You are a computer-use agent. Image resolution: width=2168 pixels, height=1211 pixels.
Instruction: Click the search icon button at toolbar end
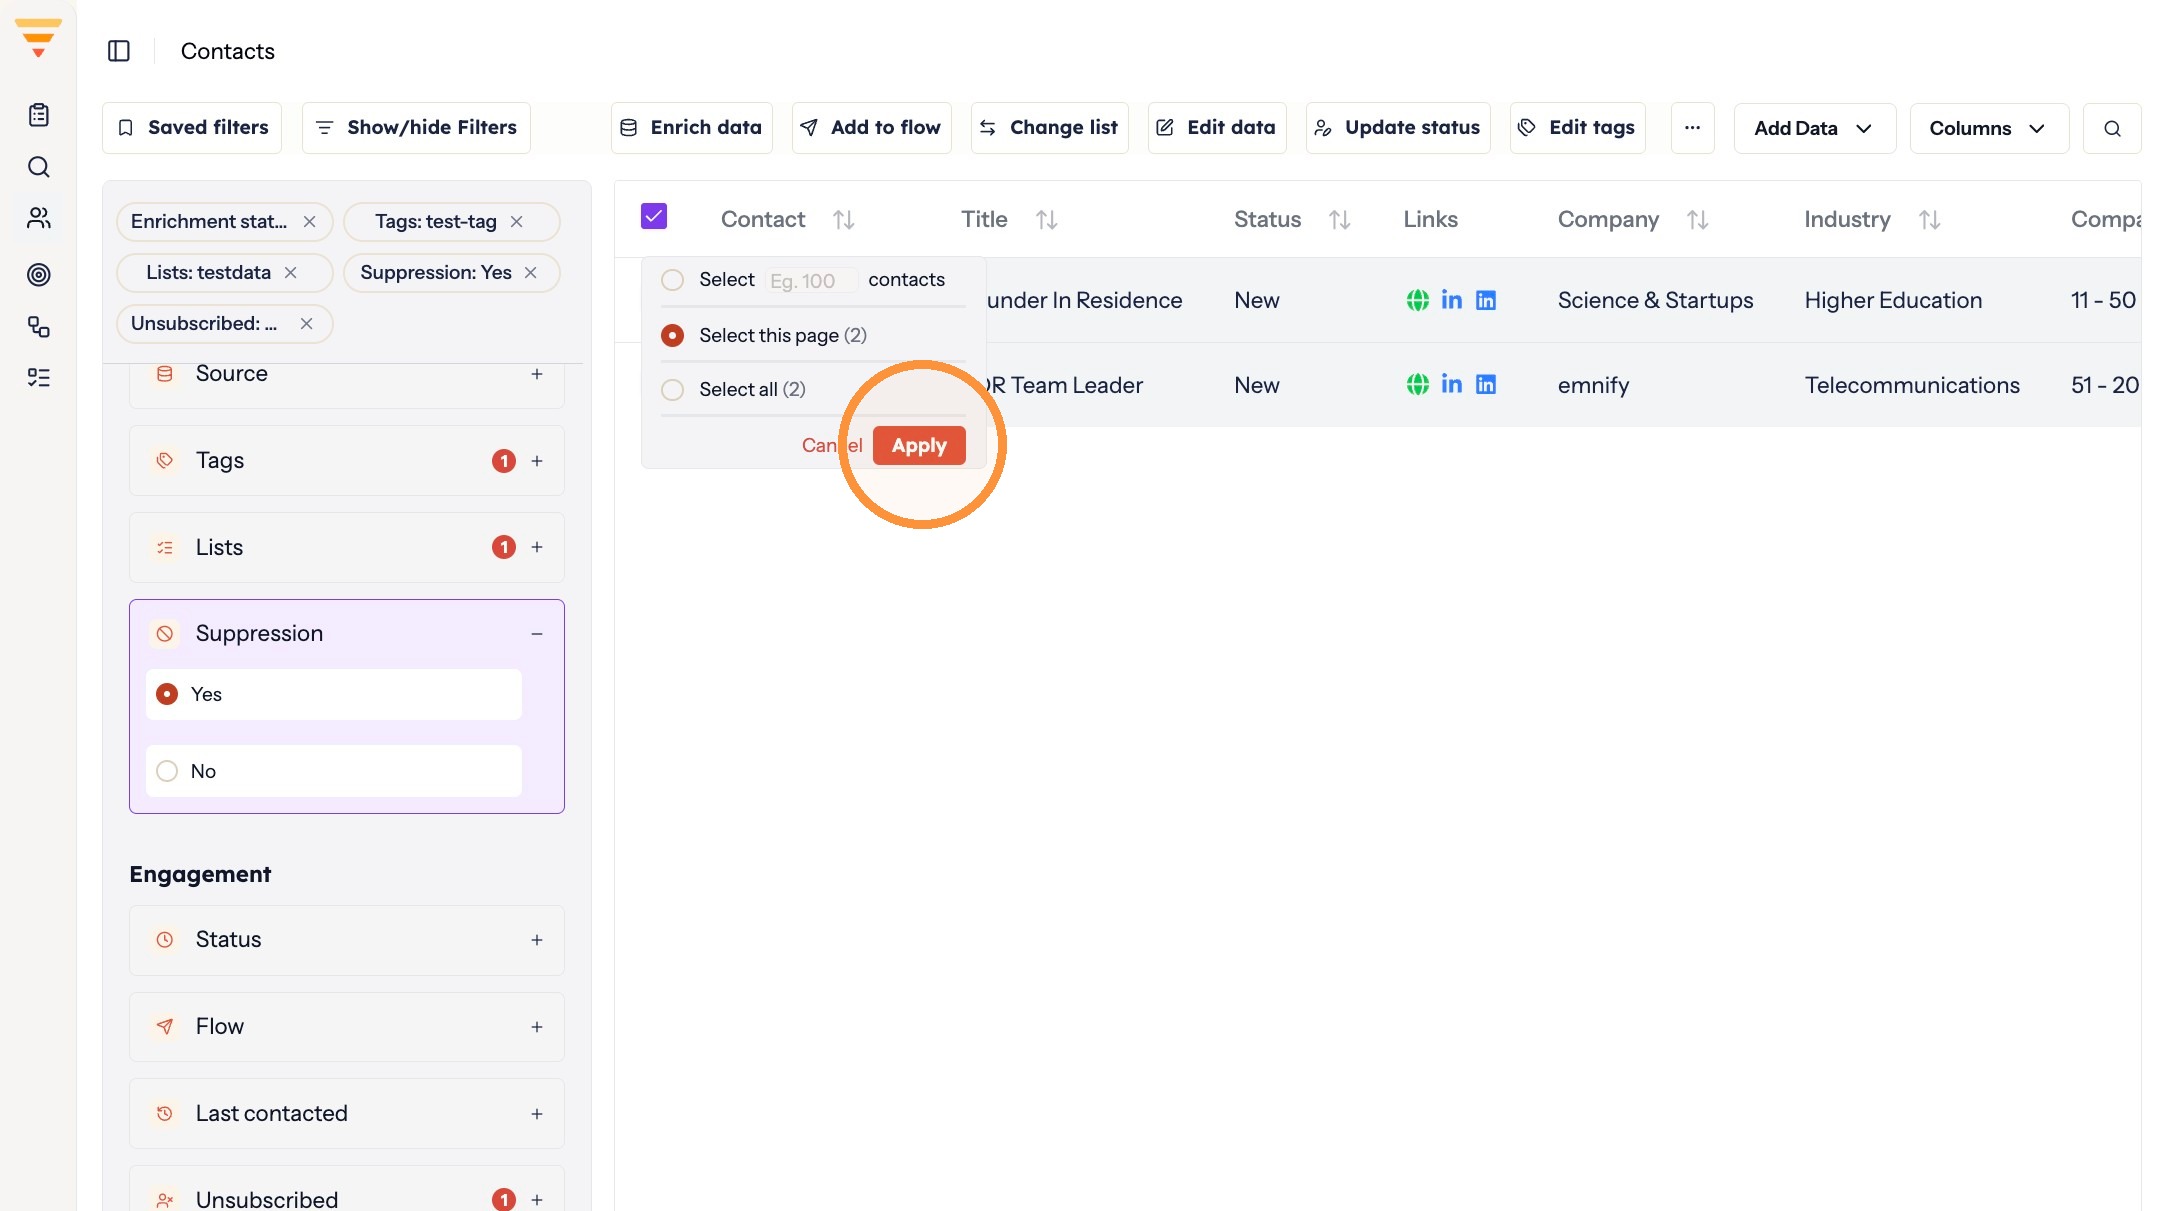coord(2111,128)
